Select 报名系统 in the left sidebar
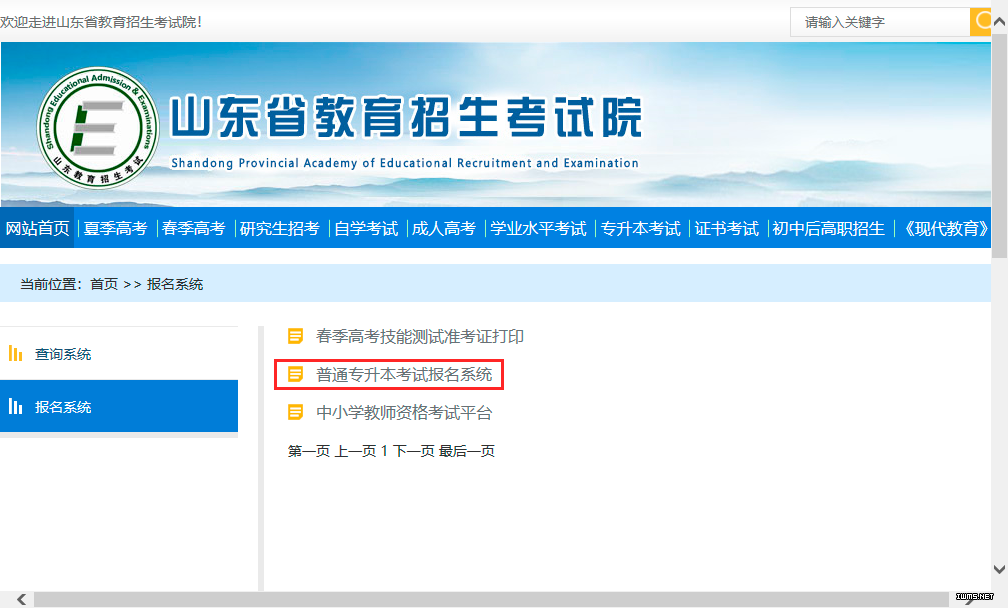1008x608 pixels. (x=119, y=406)
